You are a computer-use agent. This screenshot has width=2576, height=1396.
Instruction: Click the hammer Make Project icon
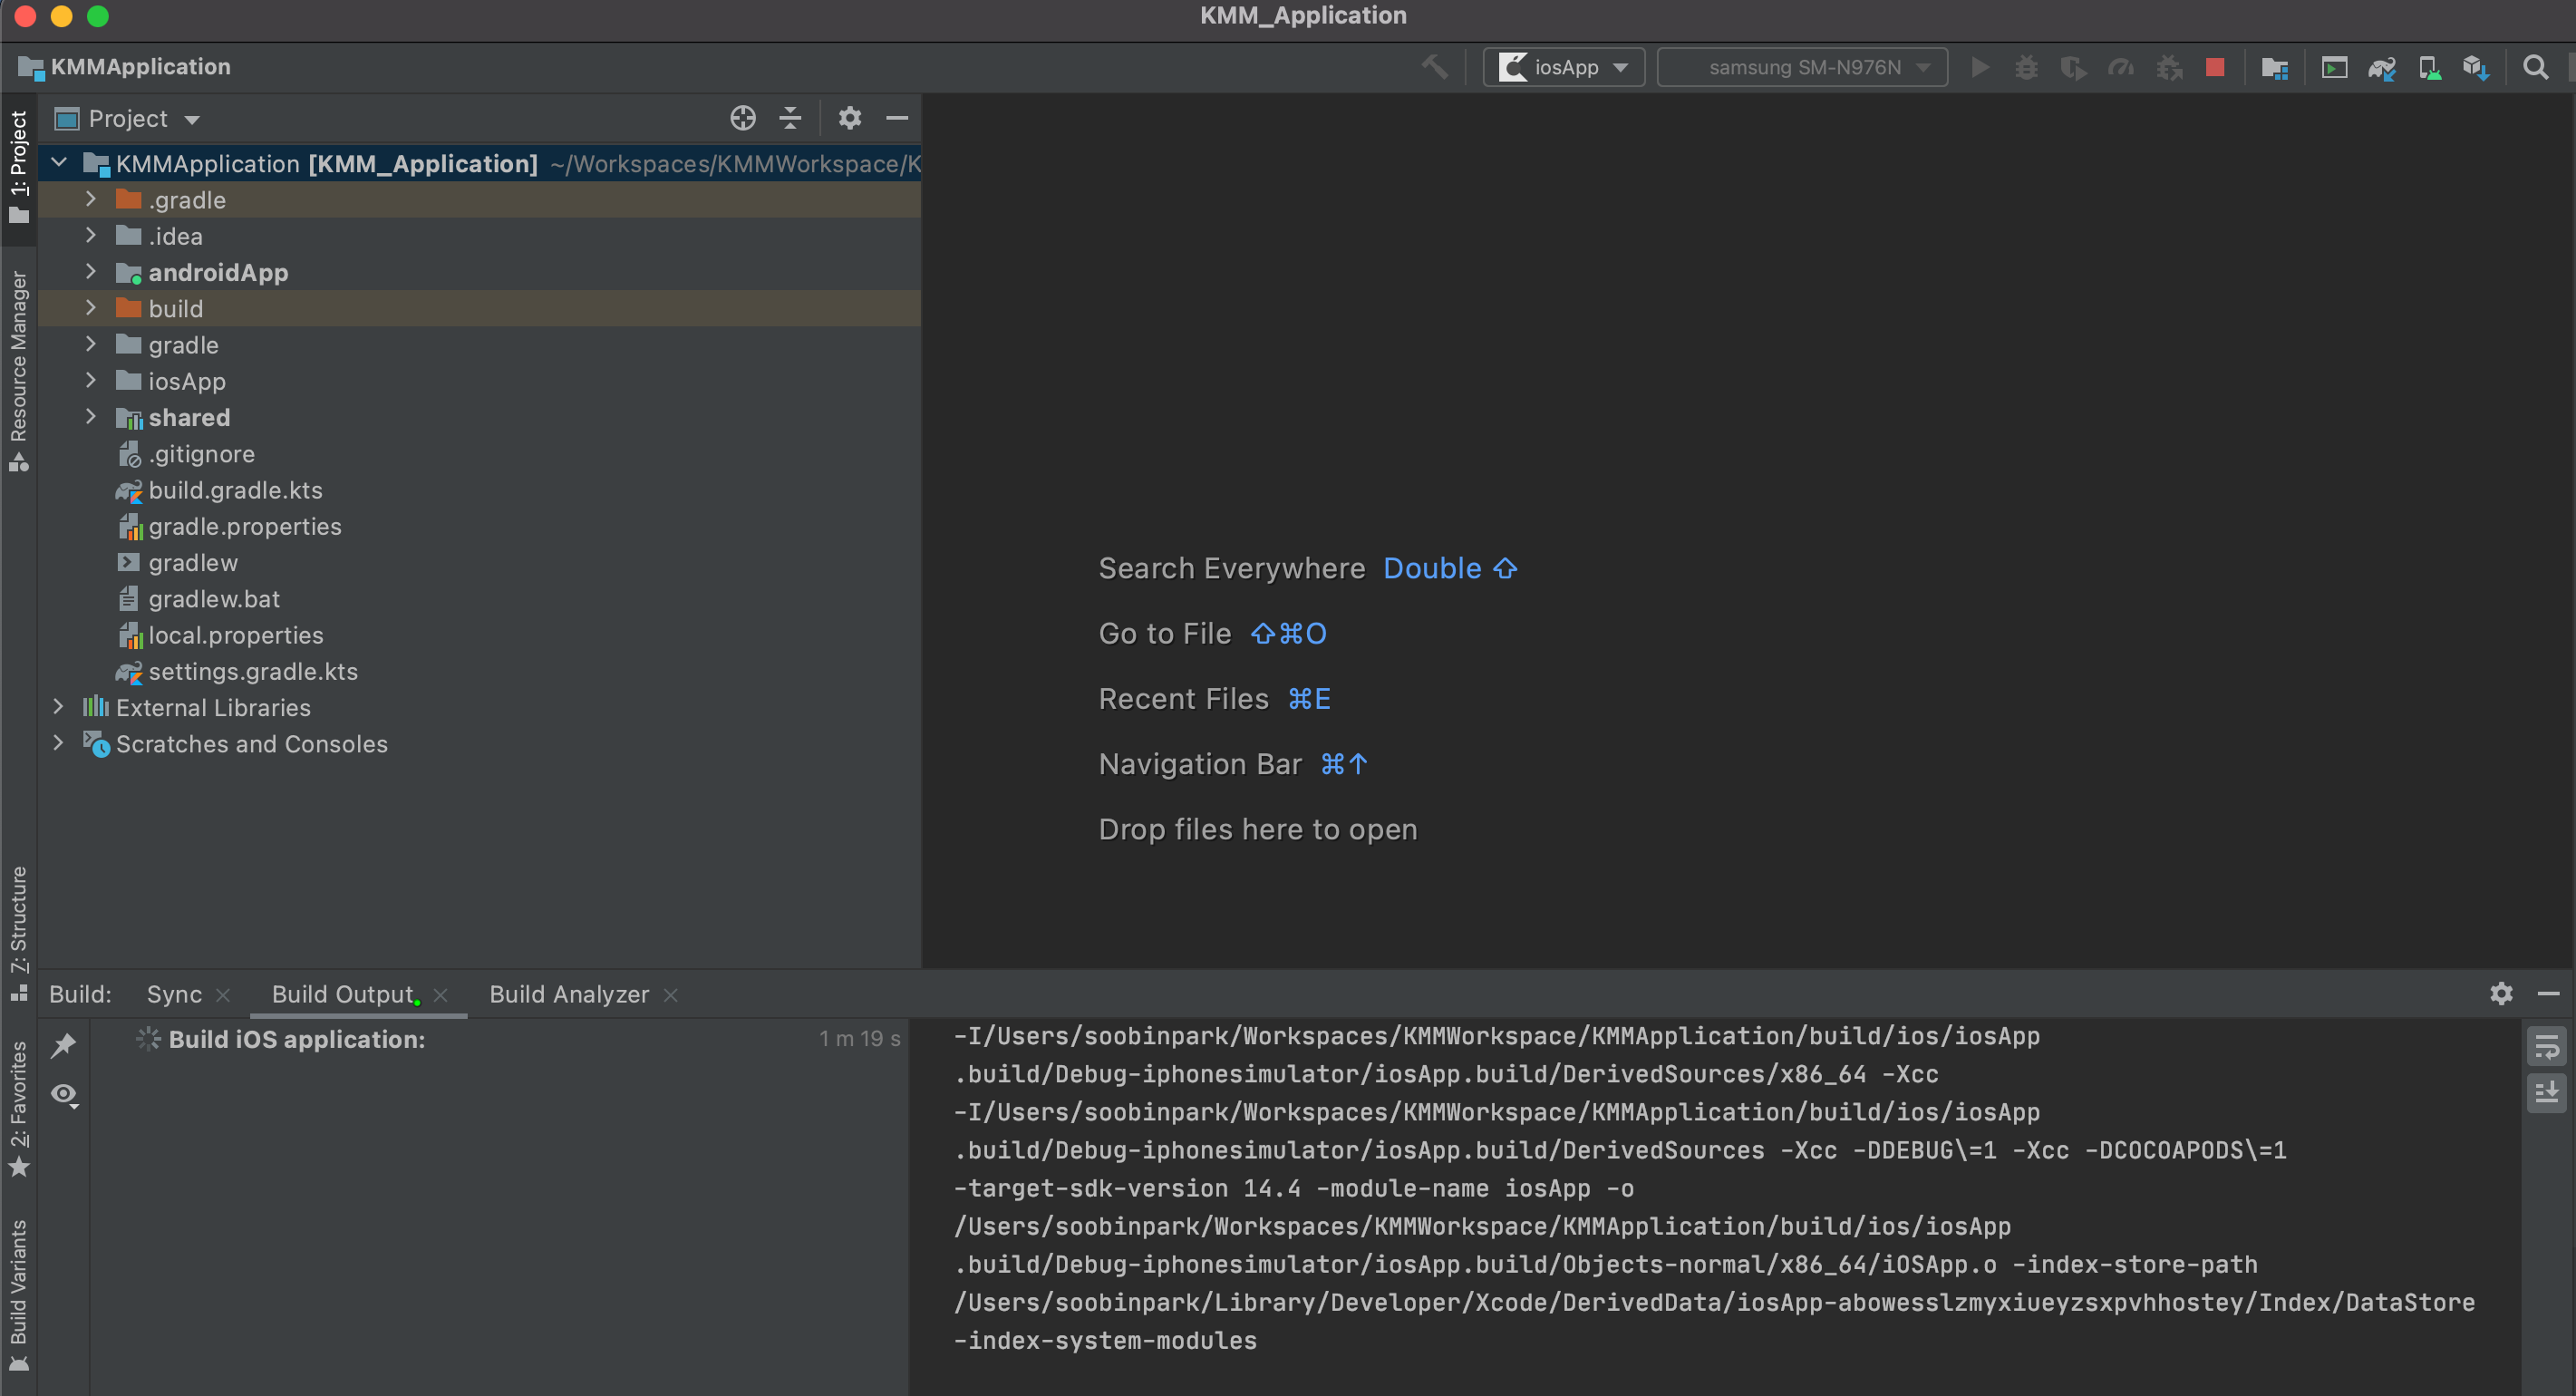coord(1434,67)
